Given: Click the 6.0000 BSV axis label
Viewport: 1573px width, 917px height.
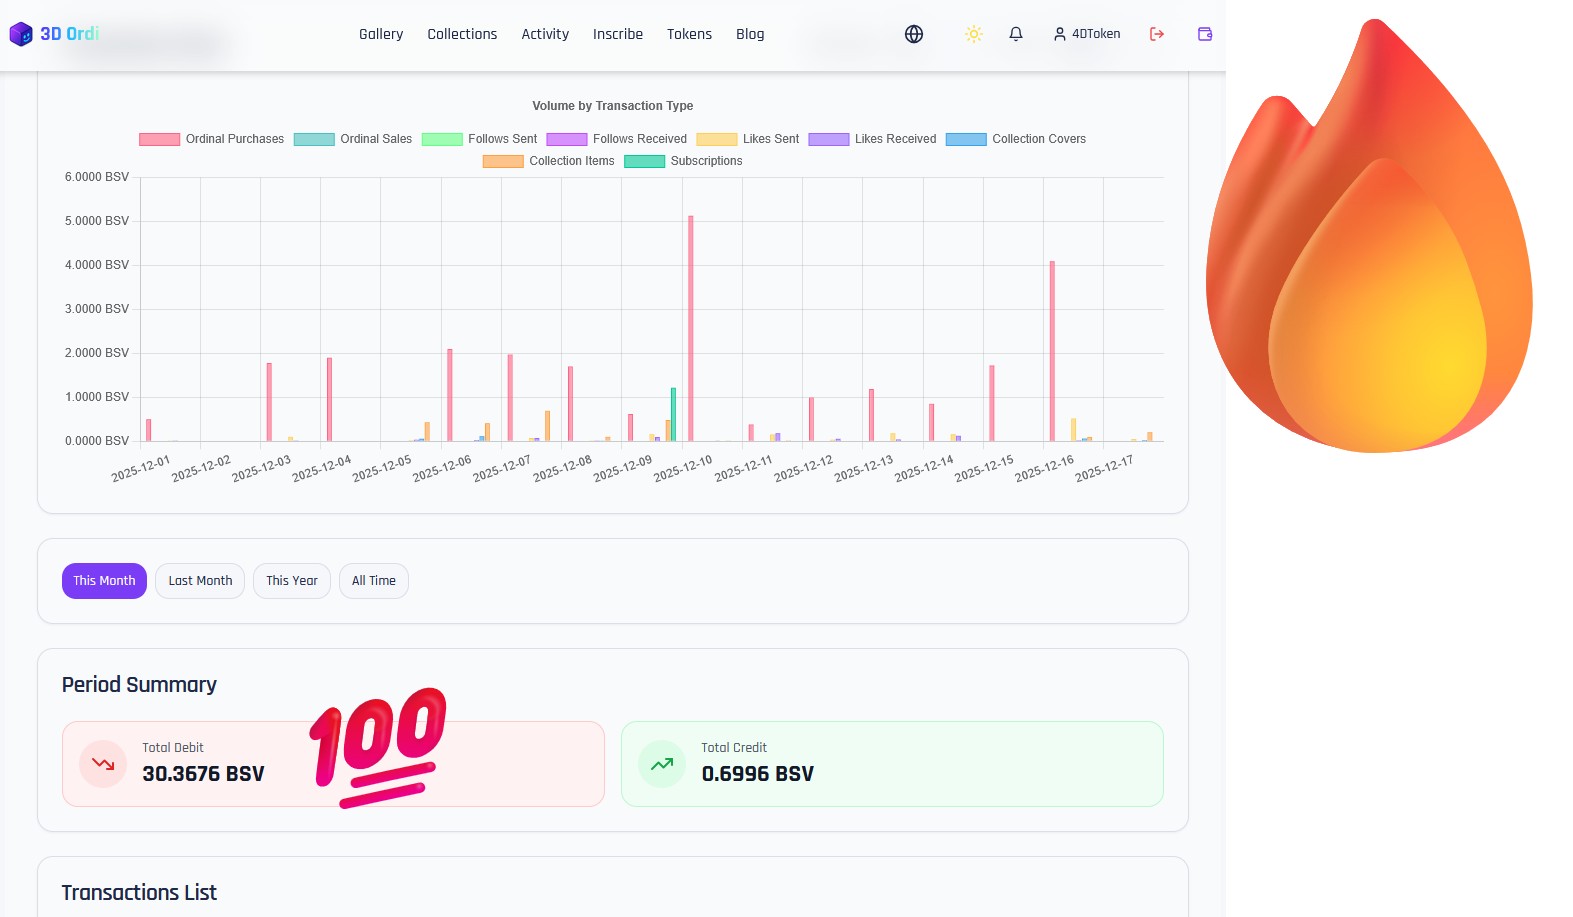Looking at the screenshot, I should (x=97, y=177).
